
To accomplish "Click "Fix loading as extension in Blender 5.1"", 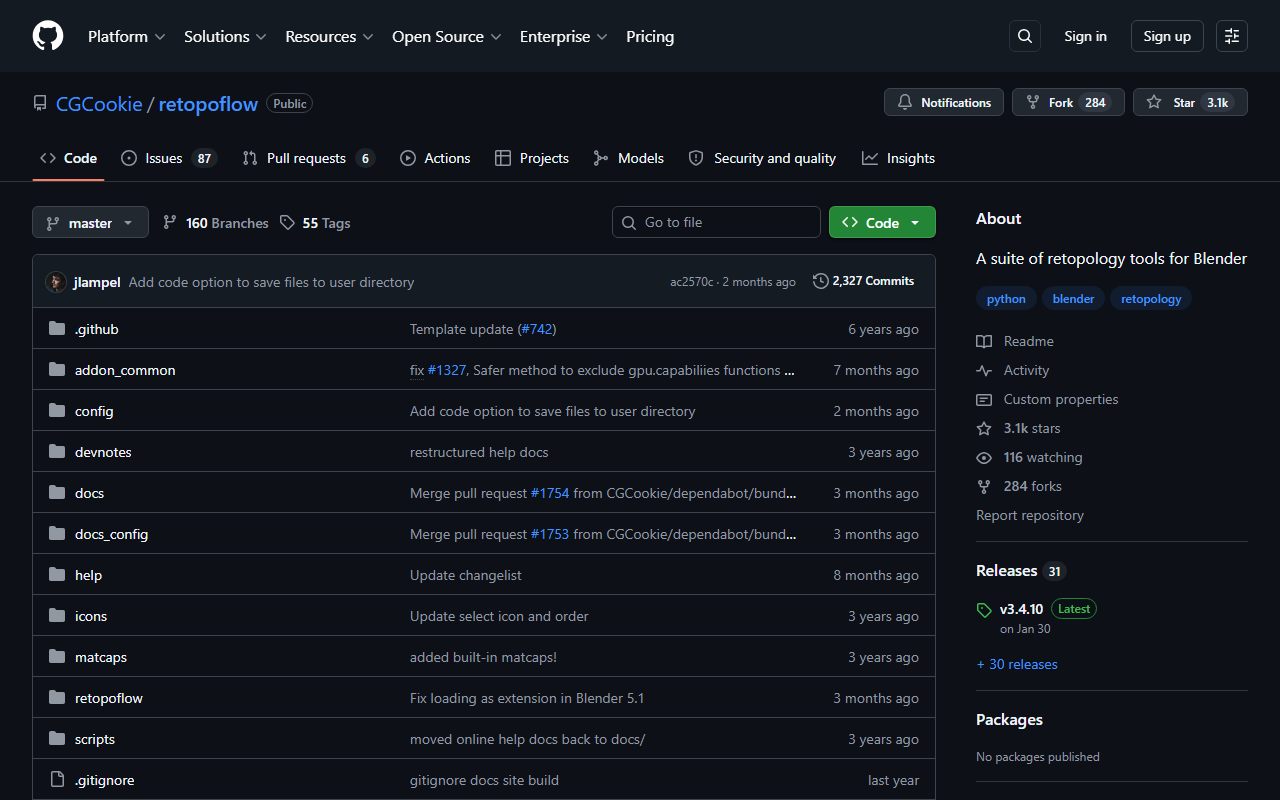I will 527,698.
